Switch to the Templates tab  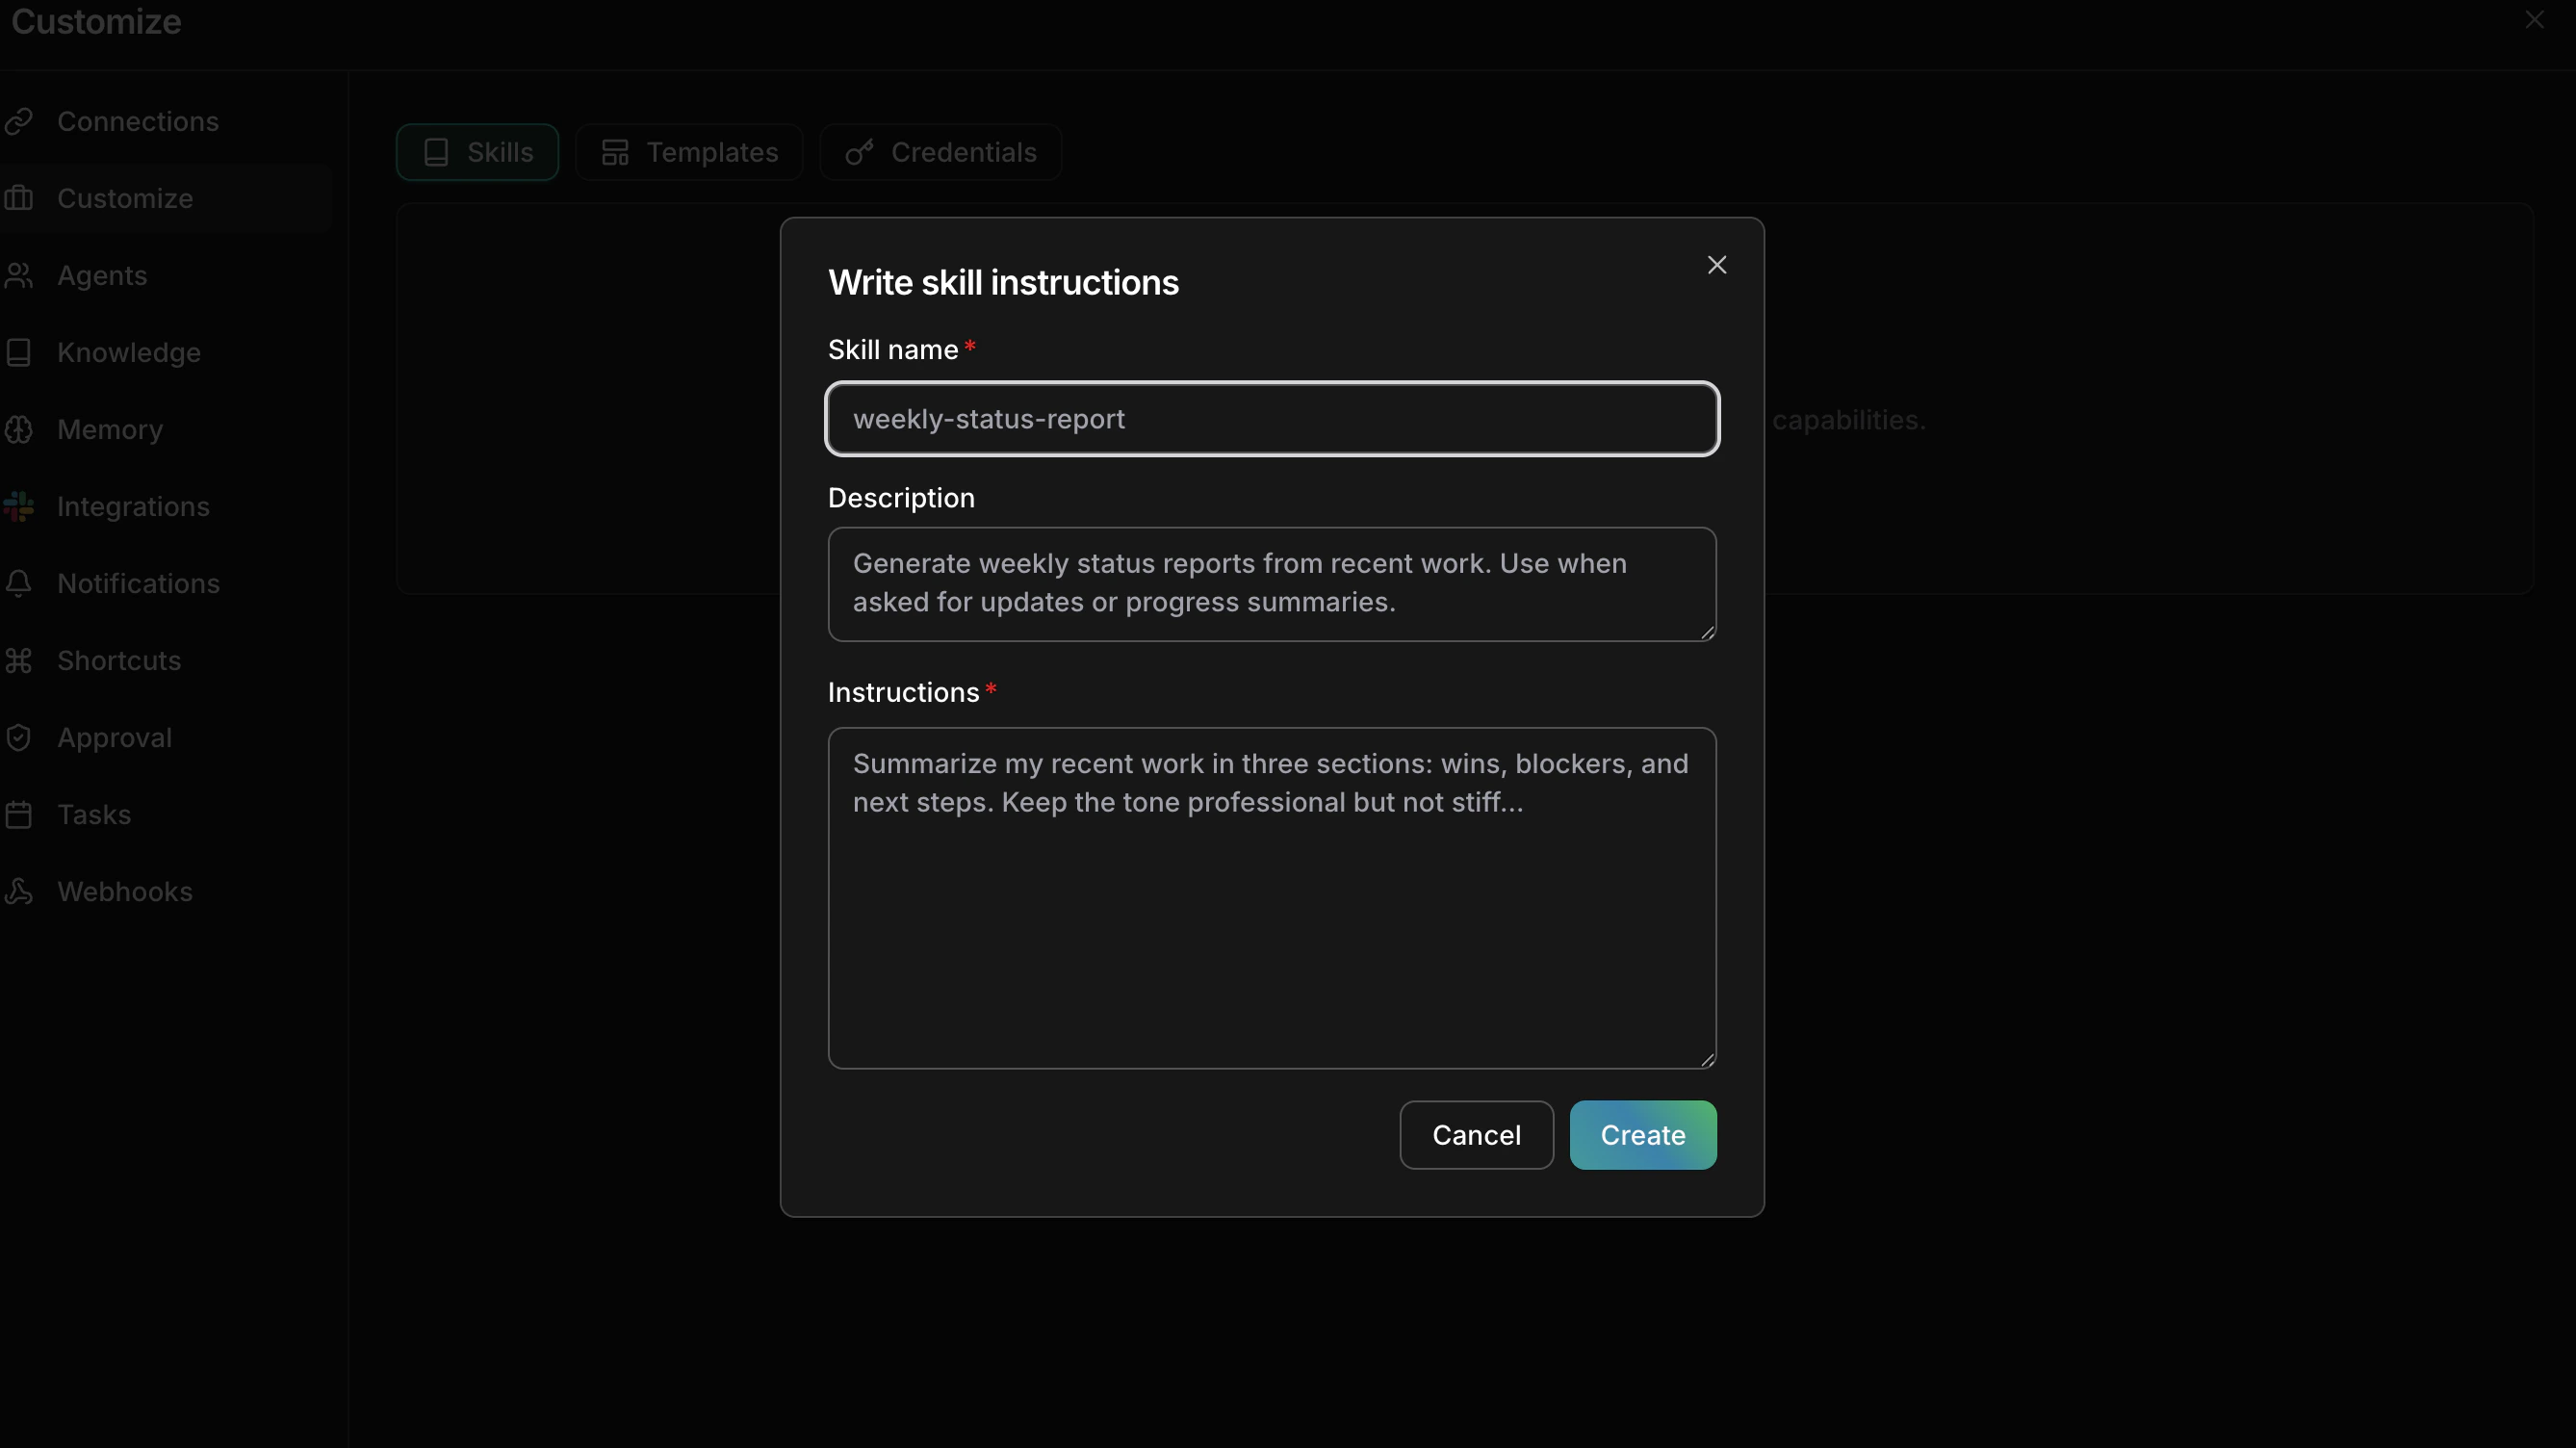tap(688, 152)
